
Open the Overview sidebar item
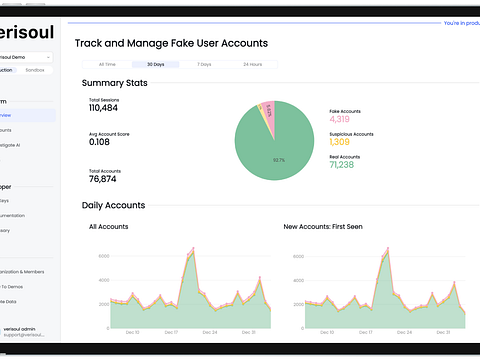tap(27, 115)
